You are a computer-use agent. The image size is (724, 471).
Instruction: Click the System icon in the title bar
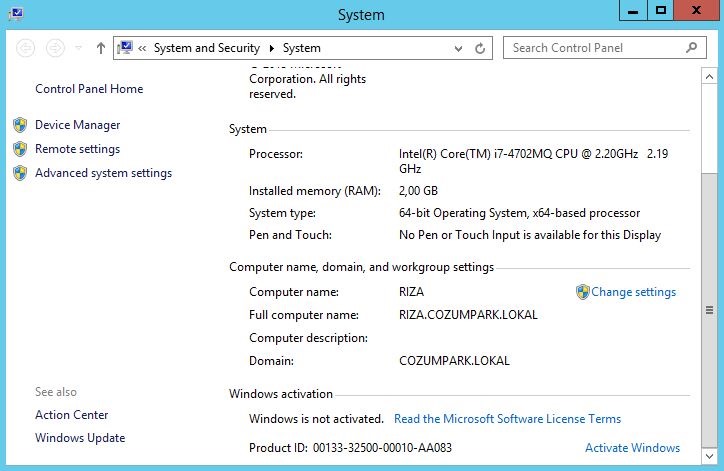(x=16, y=14)
